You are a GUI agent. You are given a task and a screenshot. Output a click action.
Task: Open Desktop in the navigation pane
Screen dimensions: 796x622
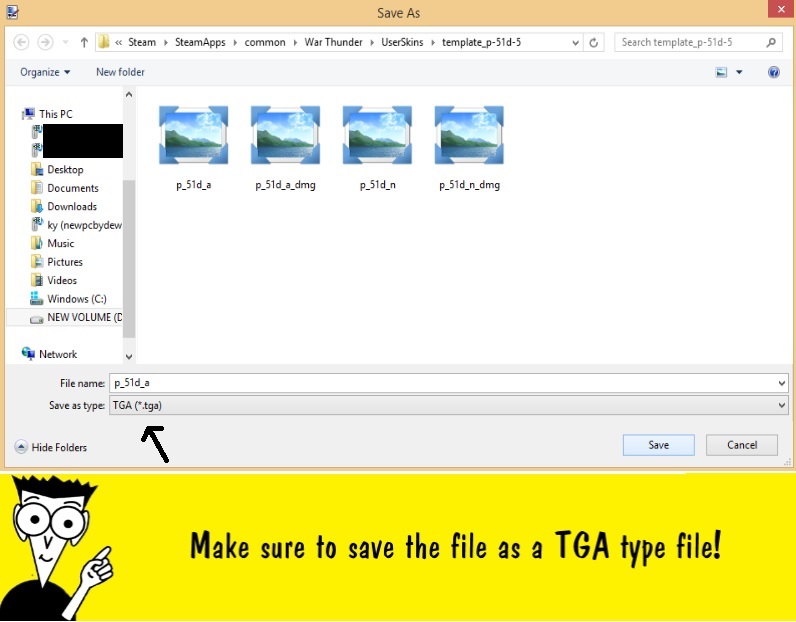pos(65,170)
